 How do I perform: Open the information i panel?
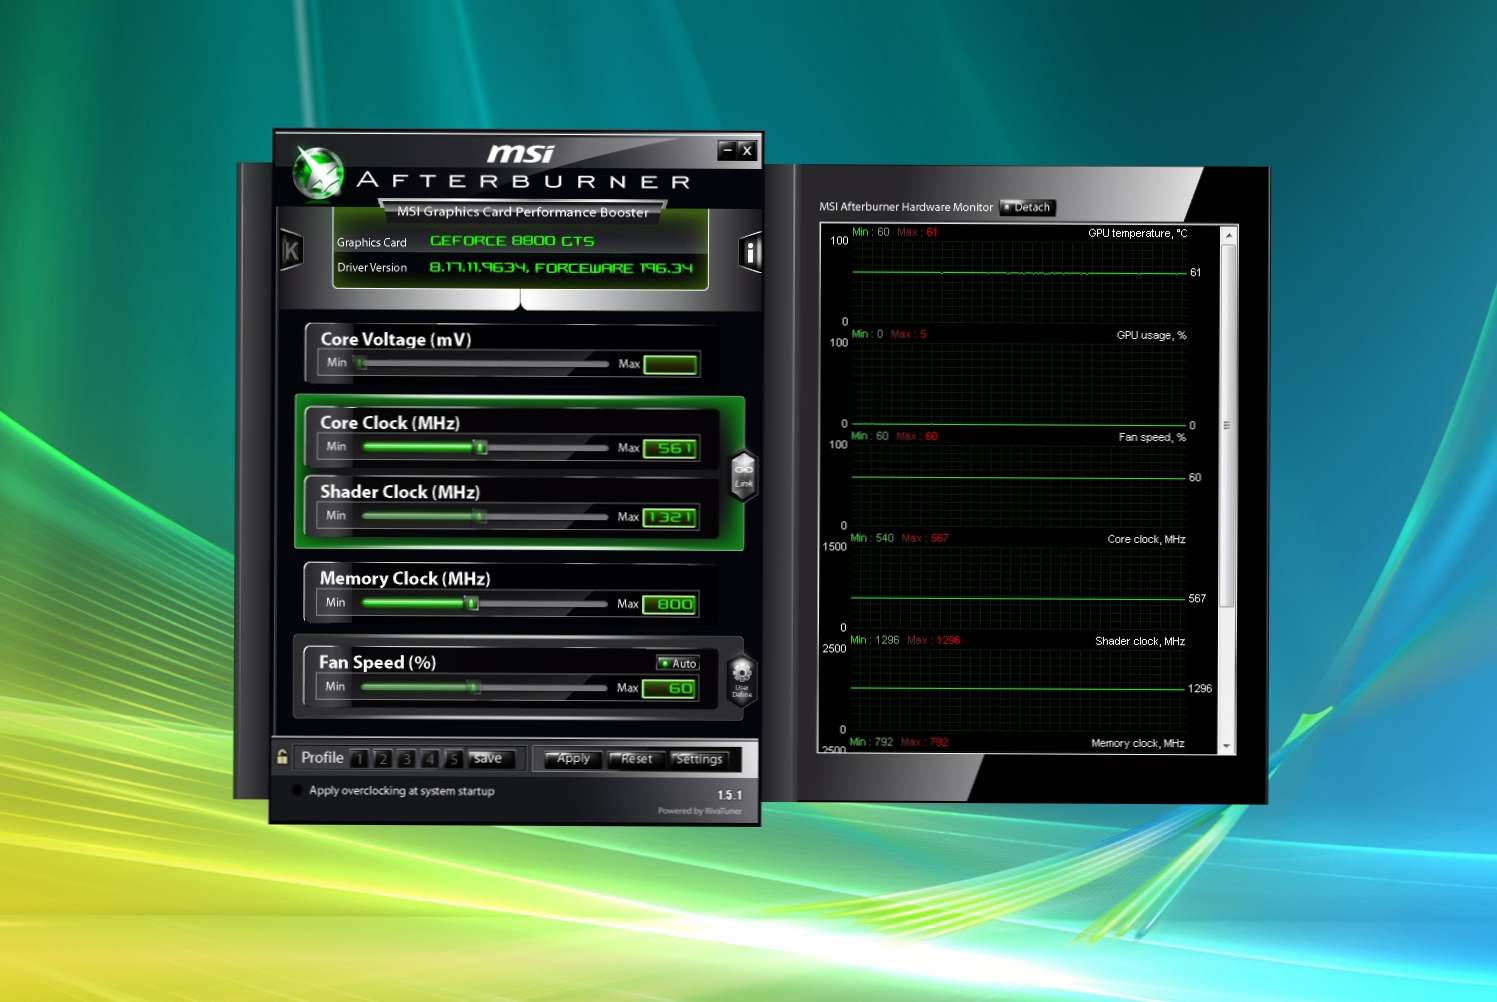point(750,252)
